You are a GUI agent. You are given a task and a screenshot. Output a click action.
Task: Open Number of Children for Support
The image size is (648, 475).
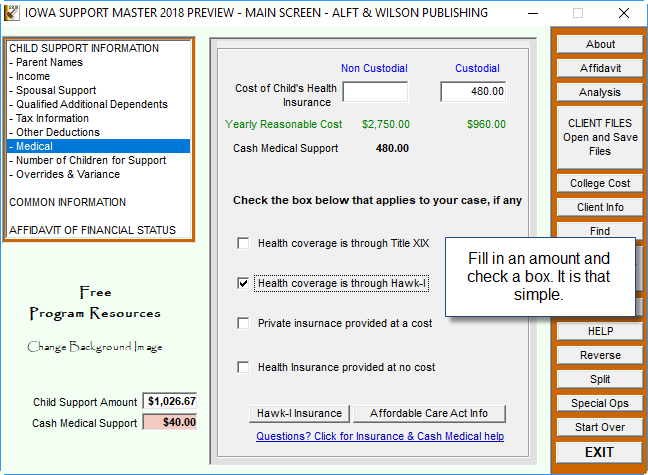98,160
